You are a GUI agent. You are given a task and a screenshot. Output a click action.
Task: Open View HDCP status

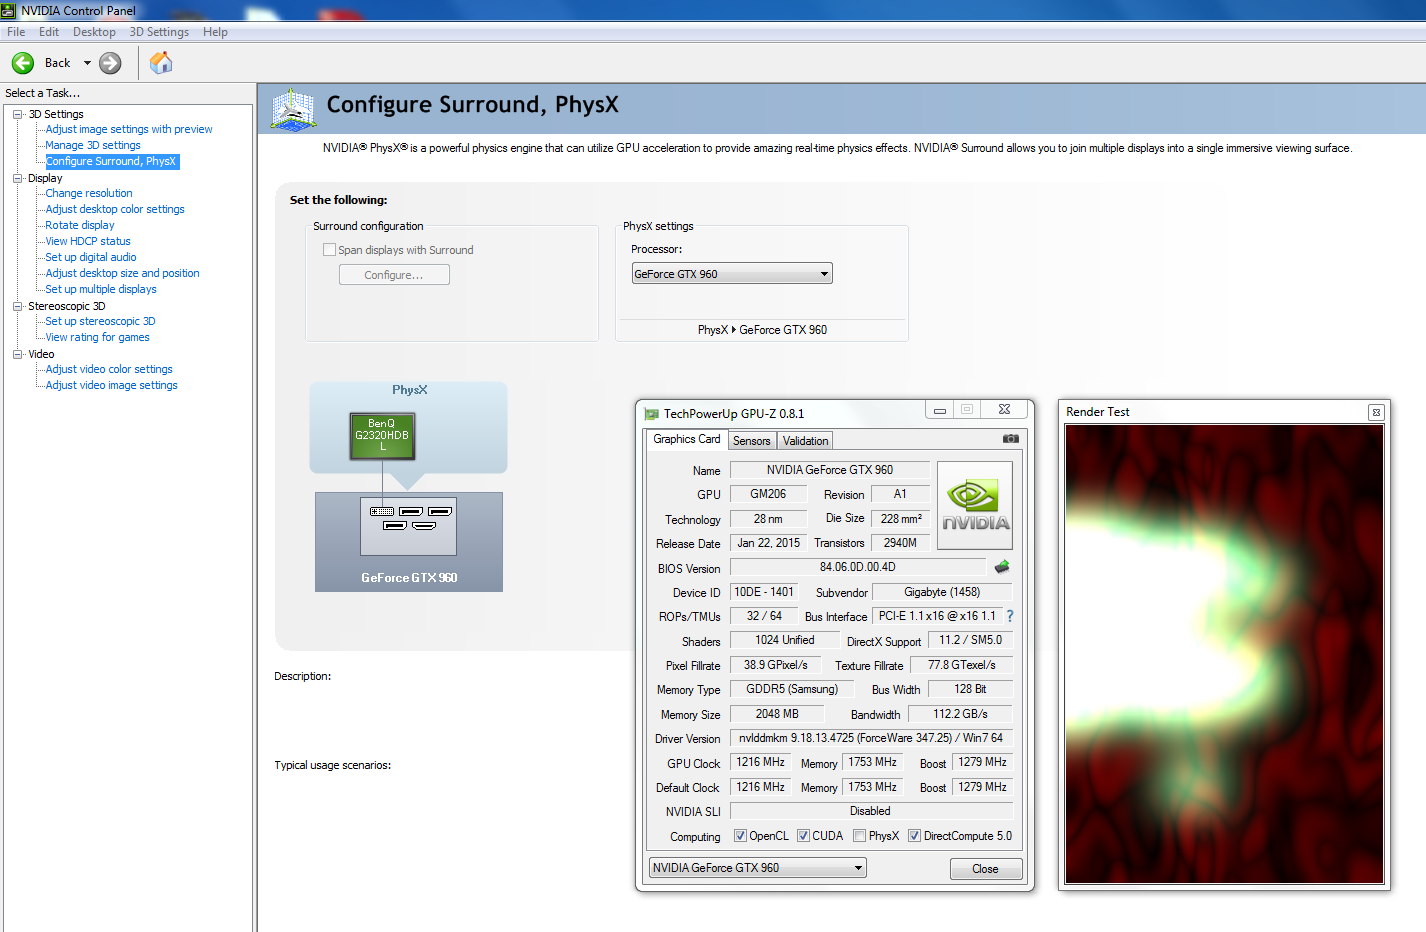(x=88, y=241)
